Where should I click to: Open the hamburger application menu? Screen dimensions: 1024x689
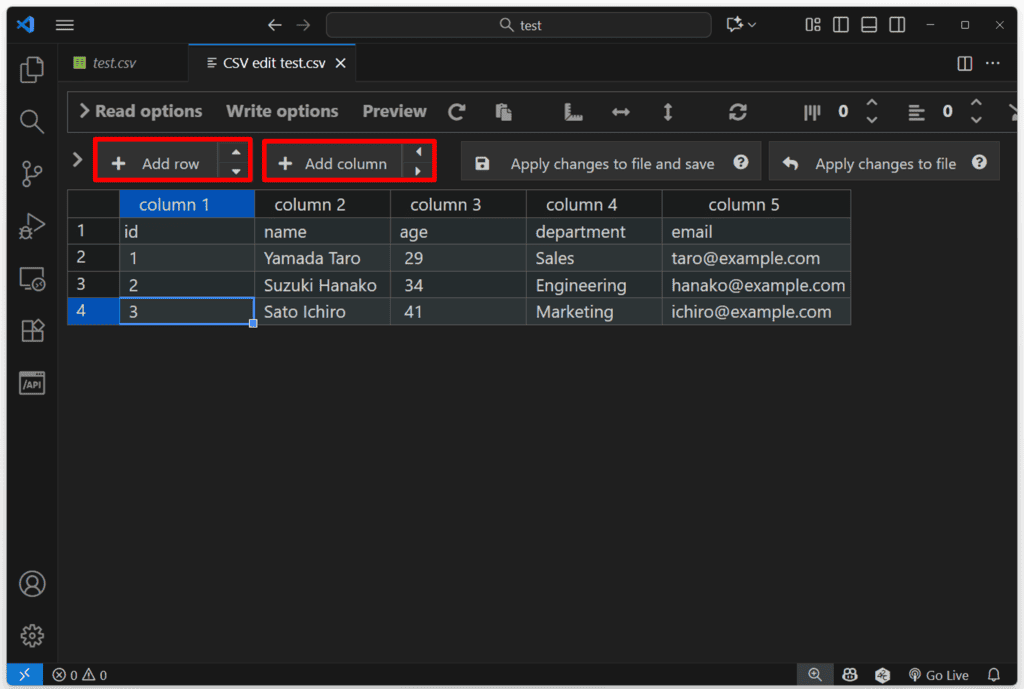[x=65, y=25]
